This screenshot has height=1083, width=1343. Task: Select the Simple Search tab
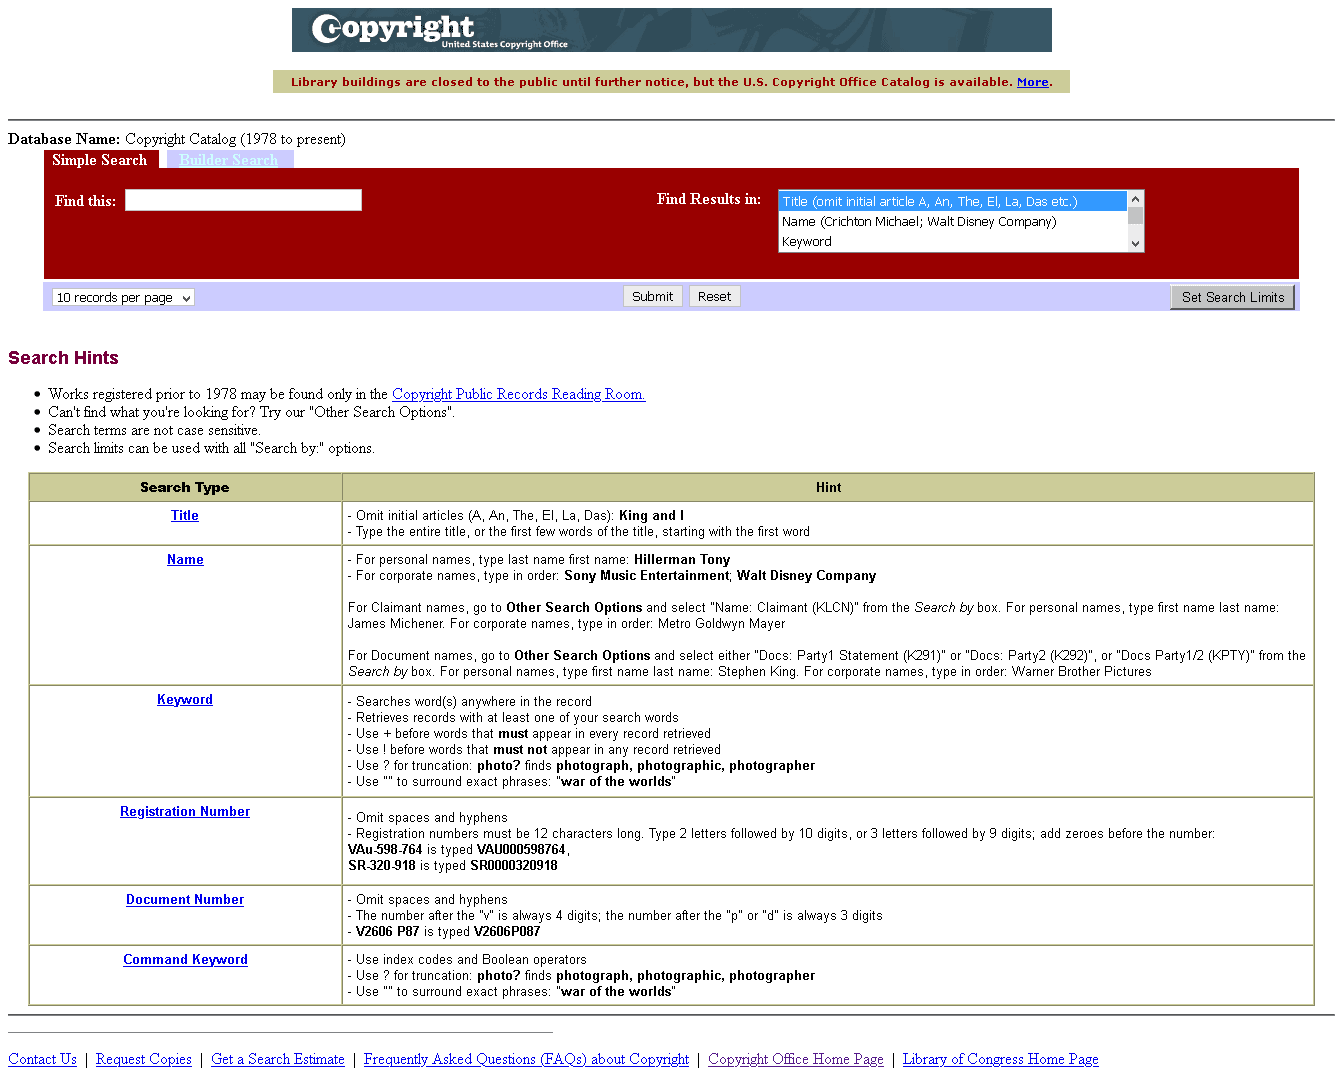click(100, 160)
